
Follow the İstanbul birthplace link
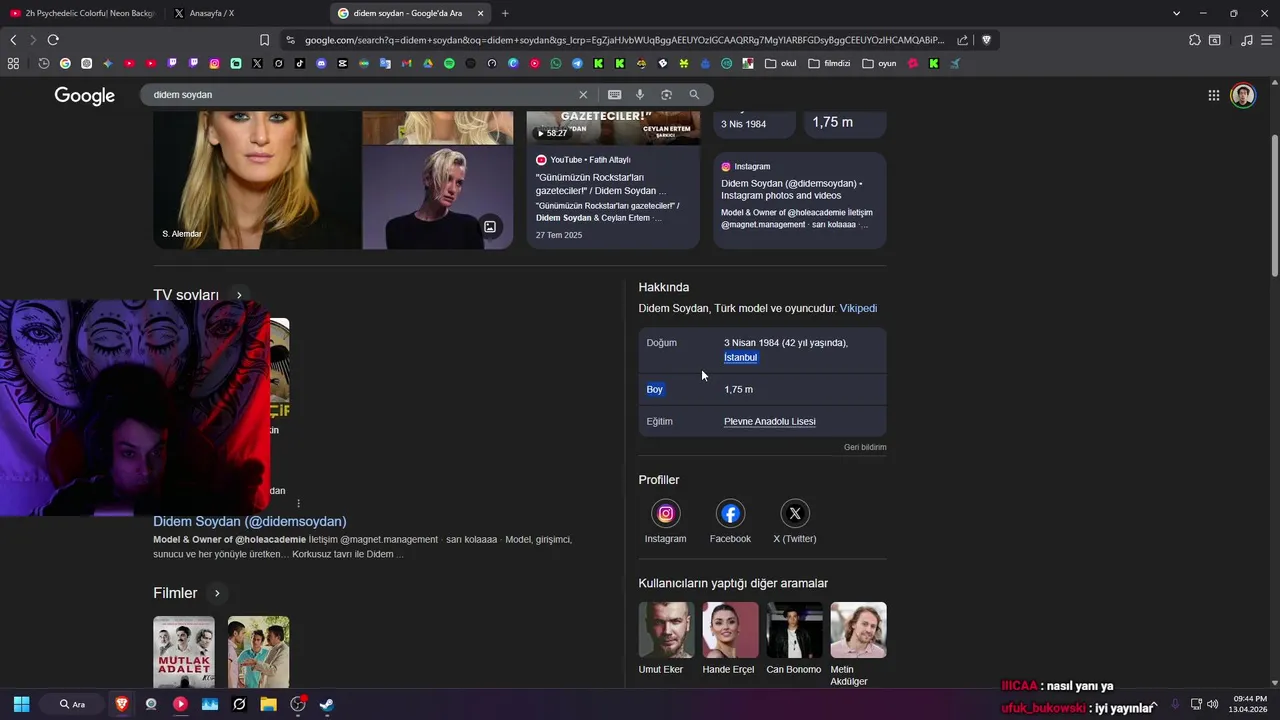point(740,357)
